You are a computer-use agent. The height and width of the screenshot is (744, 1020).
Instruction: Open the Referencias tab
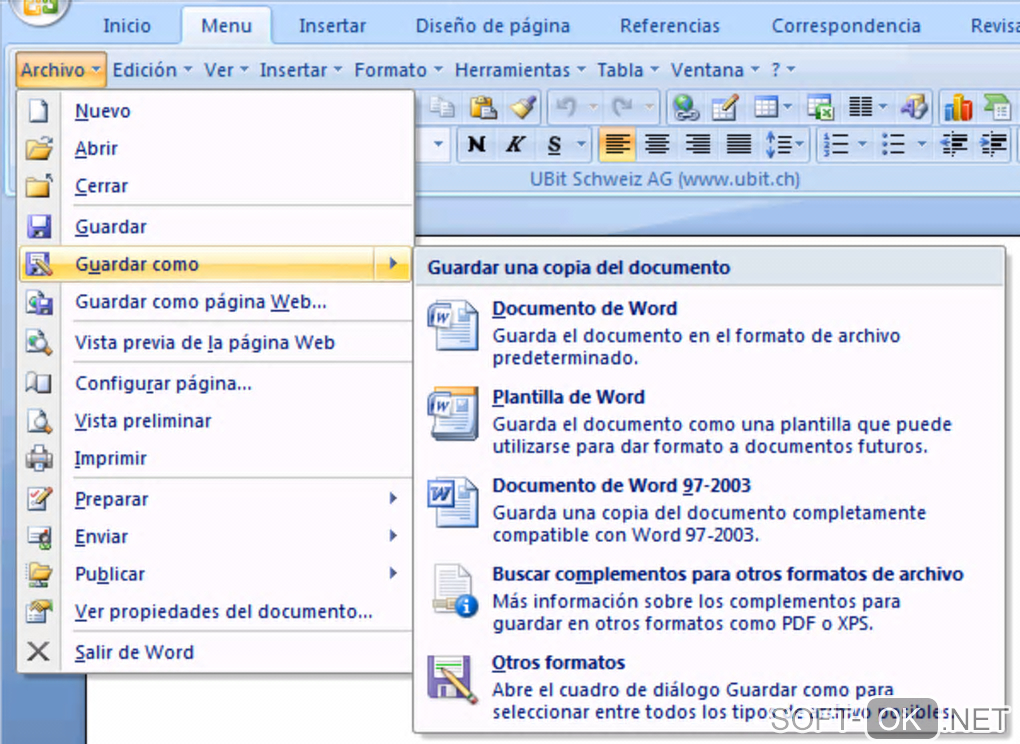670,25
